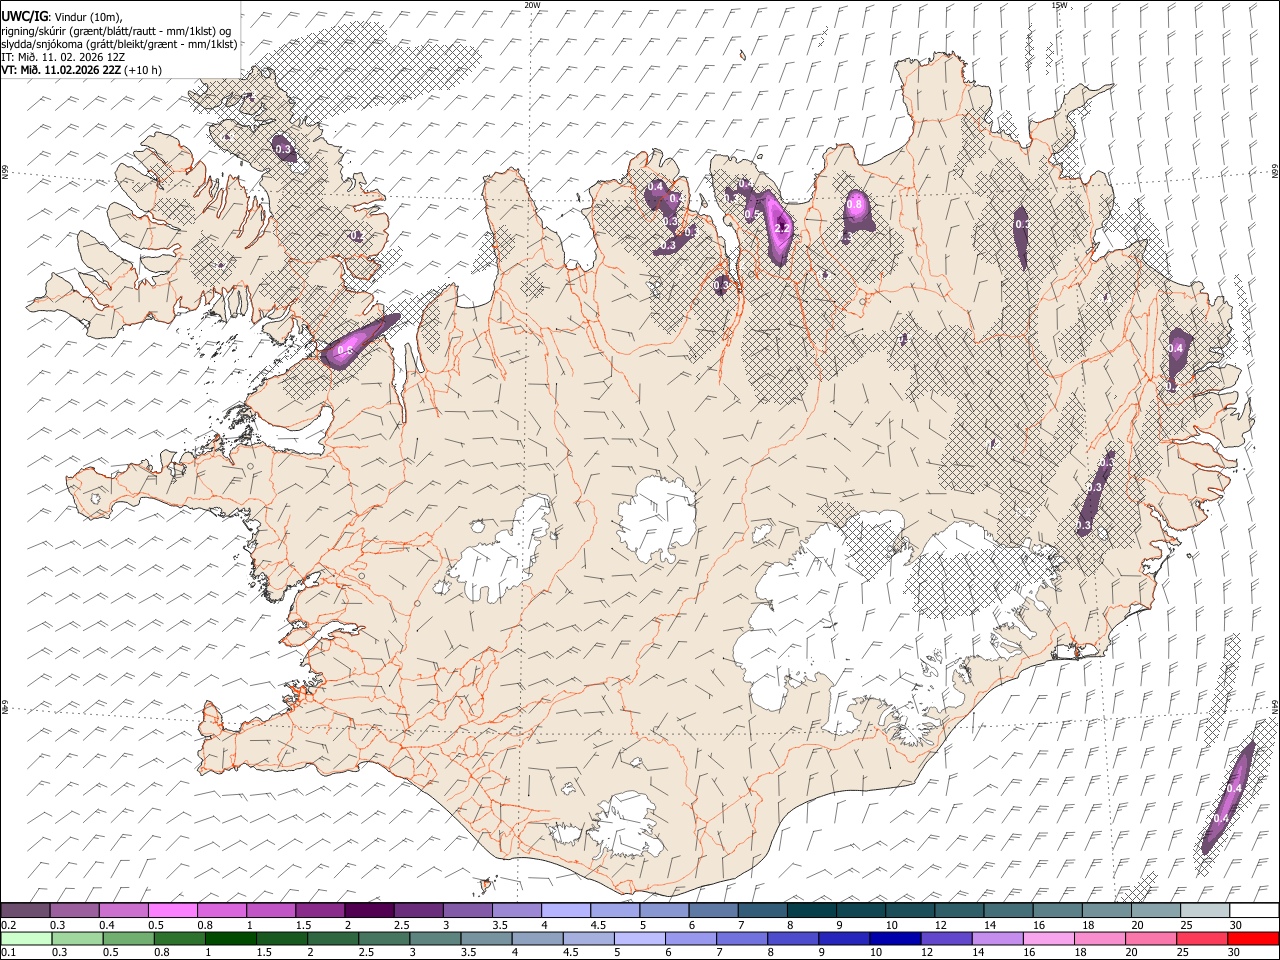The width and height of the screenshot is (1280, 960).
Task: Click the IT initialization time line
Action: tap(63, 57)
